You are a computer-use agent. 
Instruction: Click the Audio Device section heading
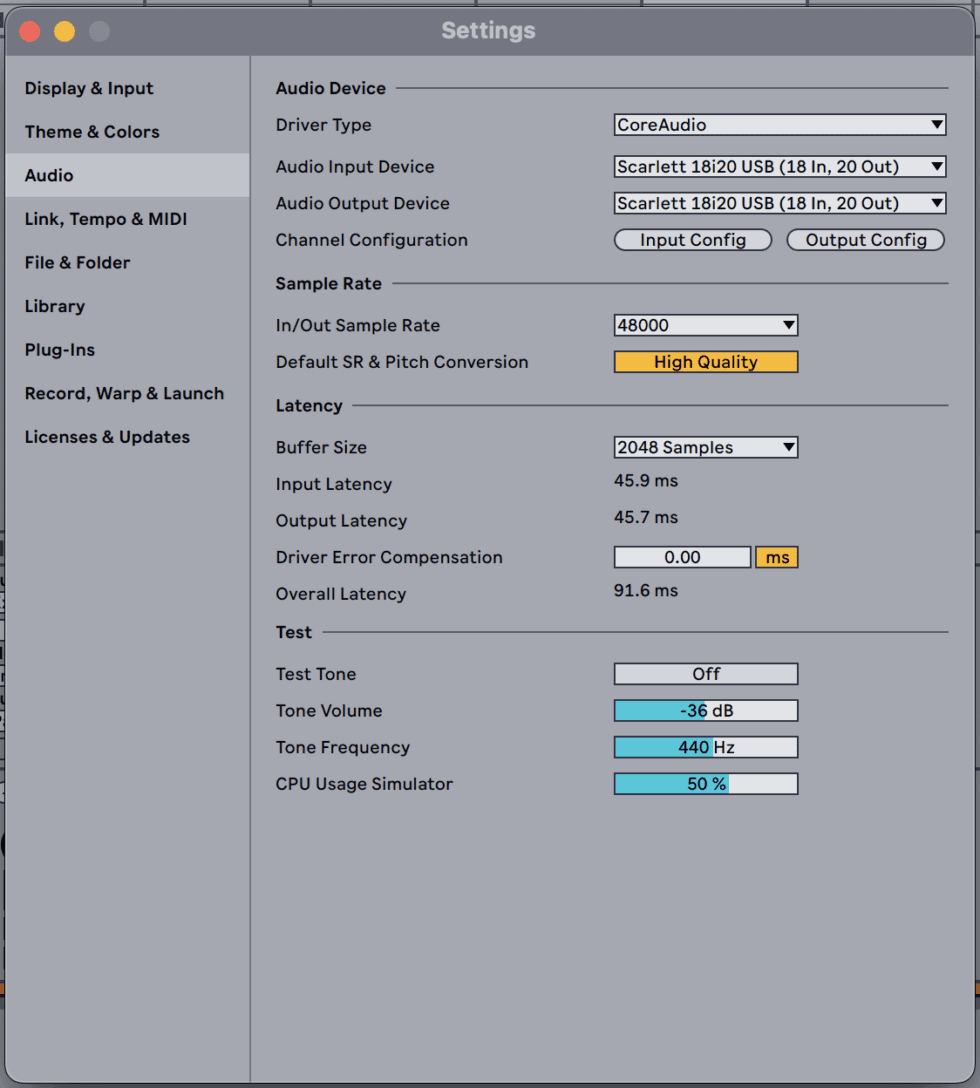(330, 88)
